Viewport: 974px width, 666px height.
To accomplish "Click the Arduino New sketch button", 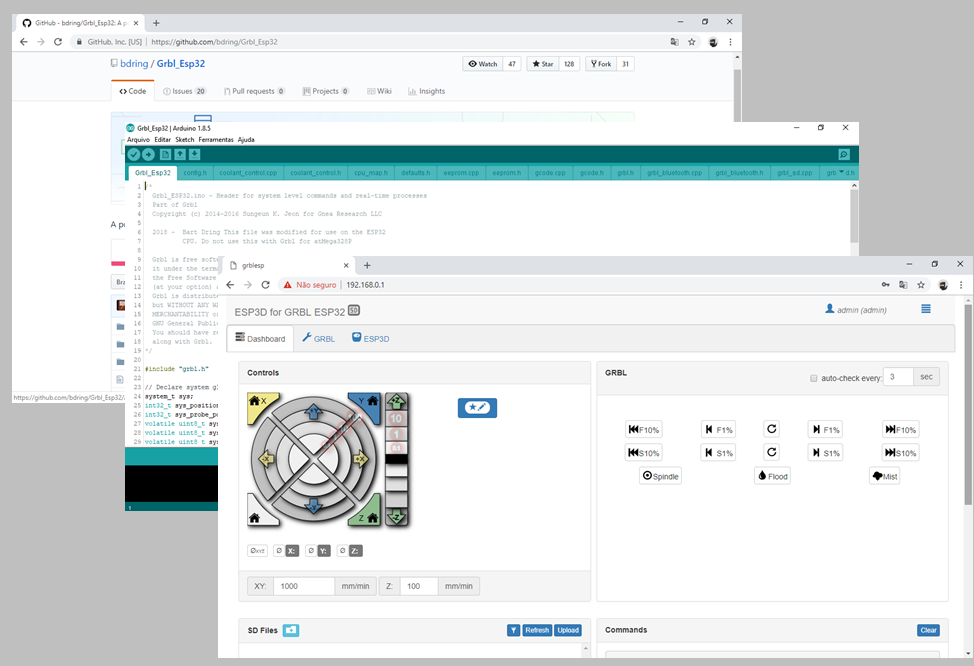I will tap(165, 154).
